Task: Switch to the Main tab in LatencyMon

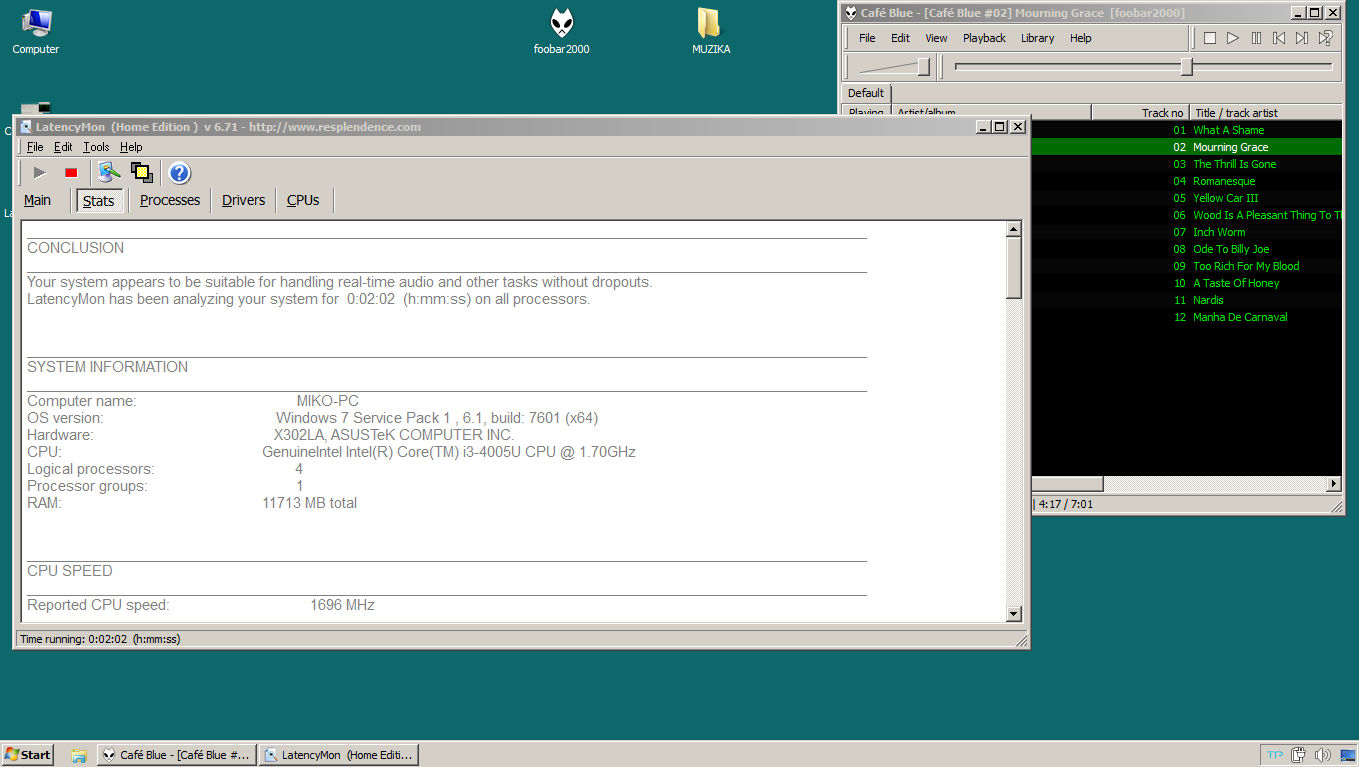Action: click(37, 200)
